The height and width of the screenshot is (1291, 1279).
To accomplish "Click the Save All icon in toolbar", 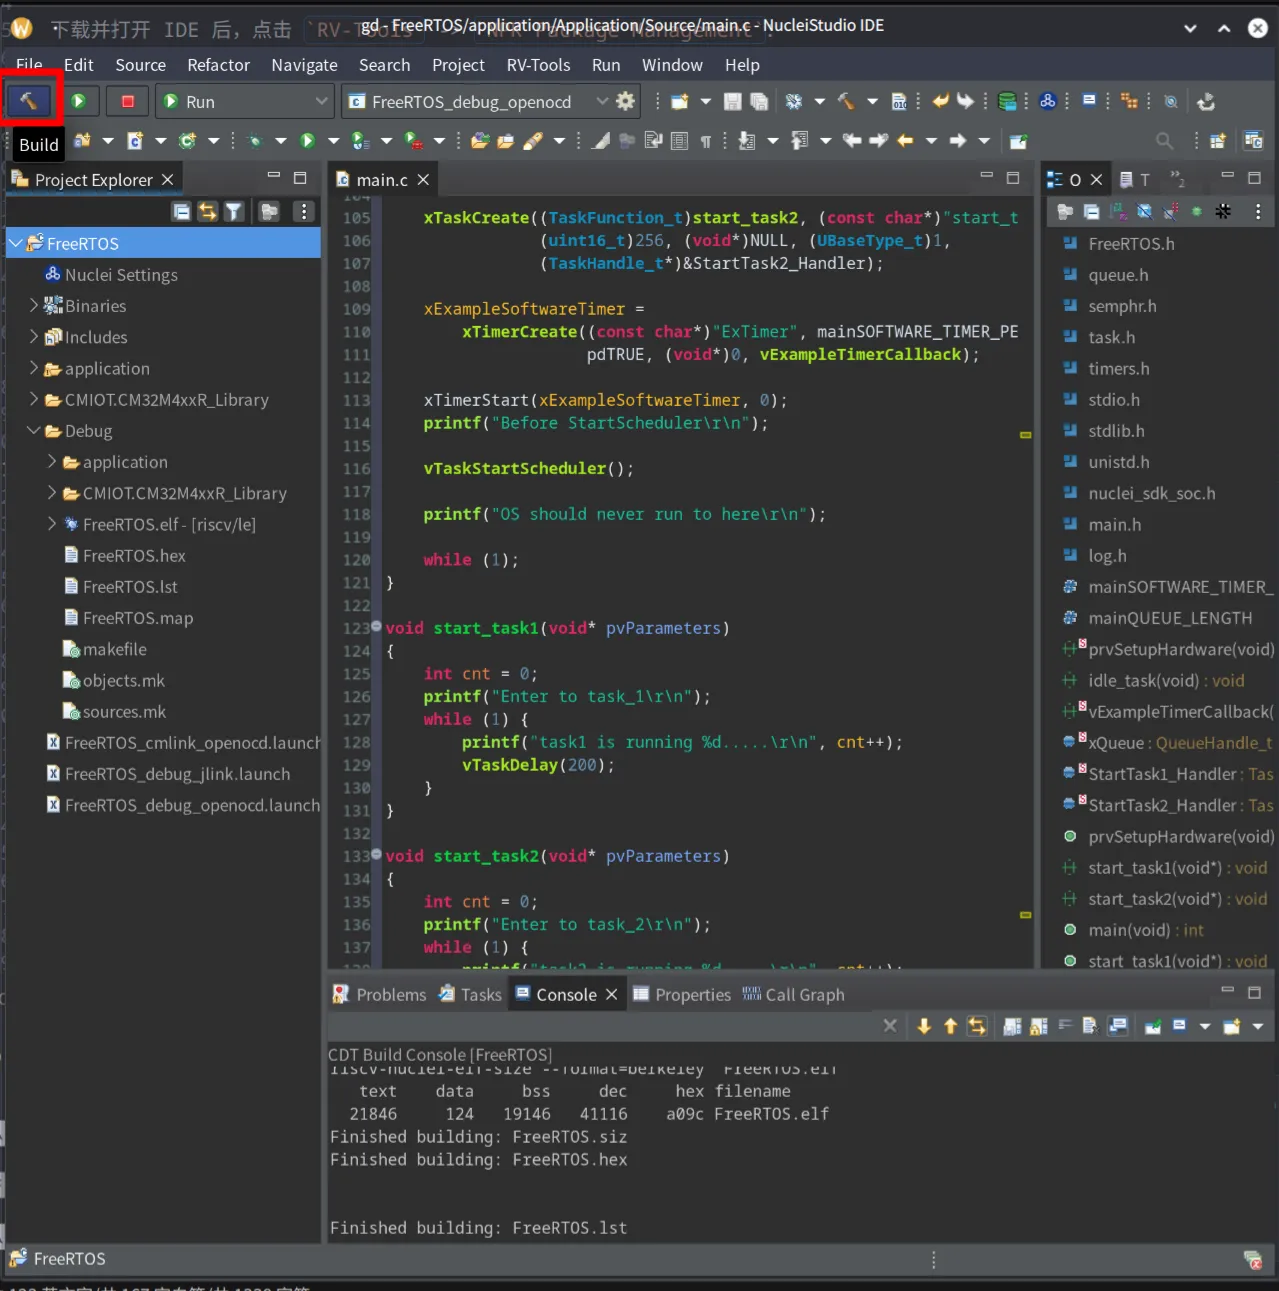I will tap(759, 101).
